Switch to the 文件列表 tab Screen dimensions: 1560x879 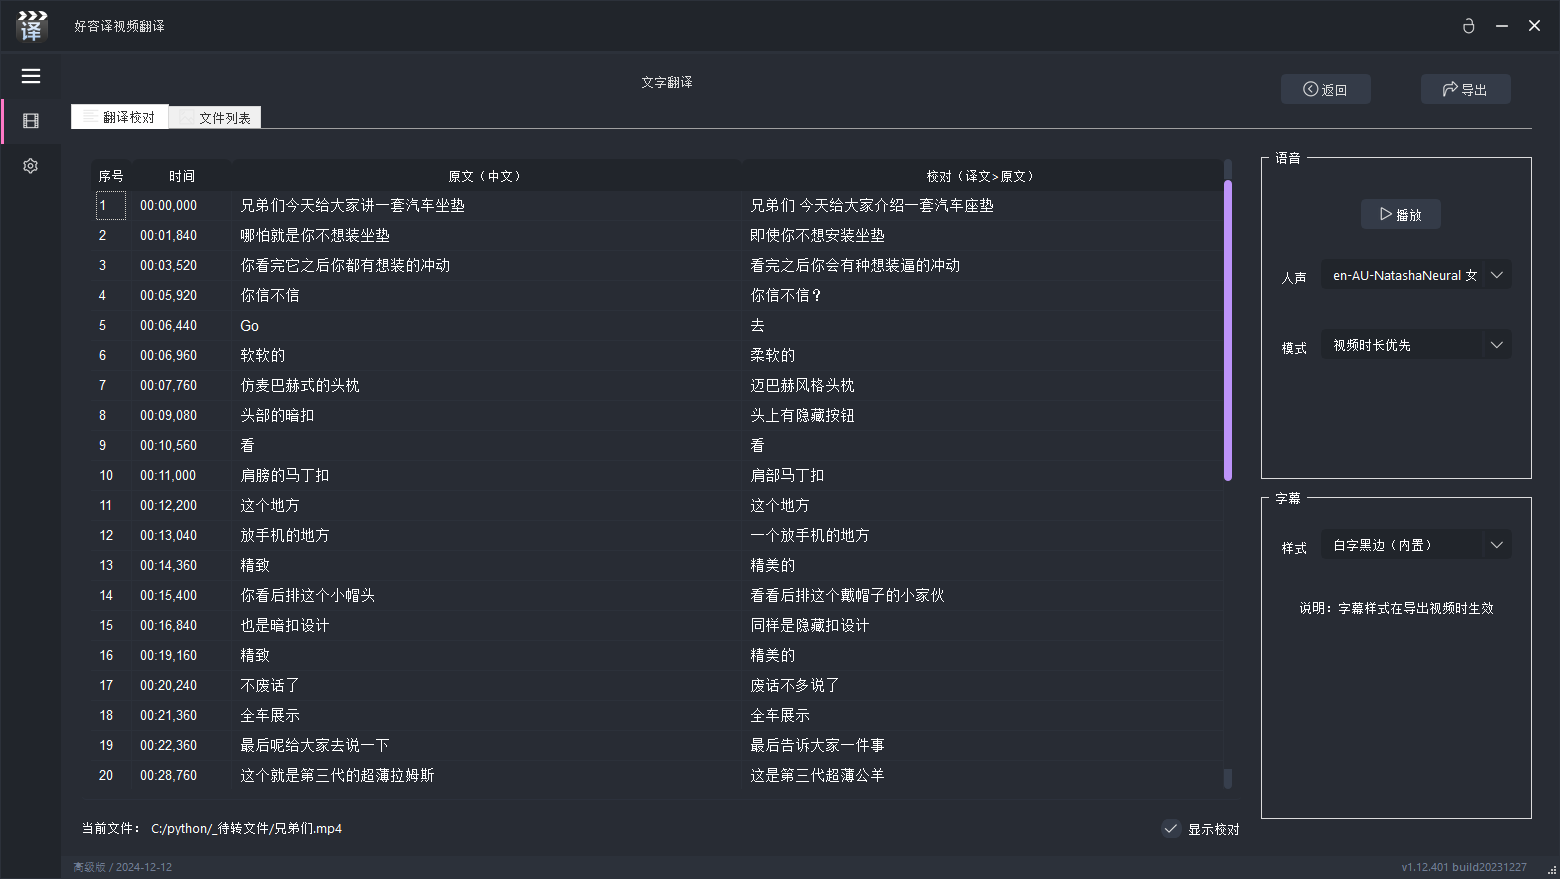point(215,118)
